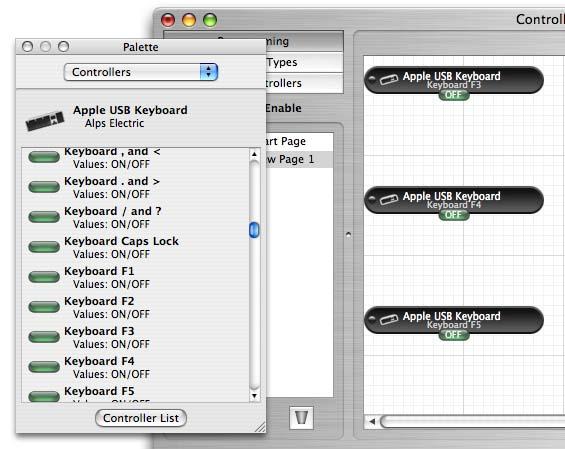565x449 pixels.
Task: Click the 'Keyboard F2' list entry text
Action: point(99,301)
